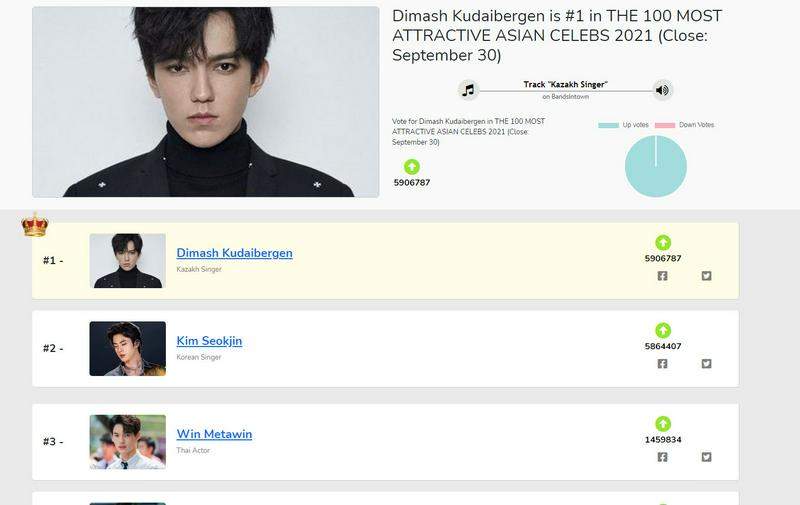Share Win Metawin on Twitter
The height and width of the screenshot is (505, 800).
pyautogui.click(x=706, y=457)
